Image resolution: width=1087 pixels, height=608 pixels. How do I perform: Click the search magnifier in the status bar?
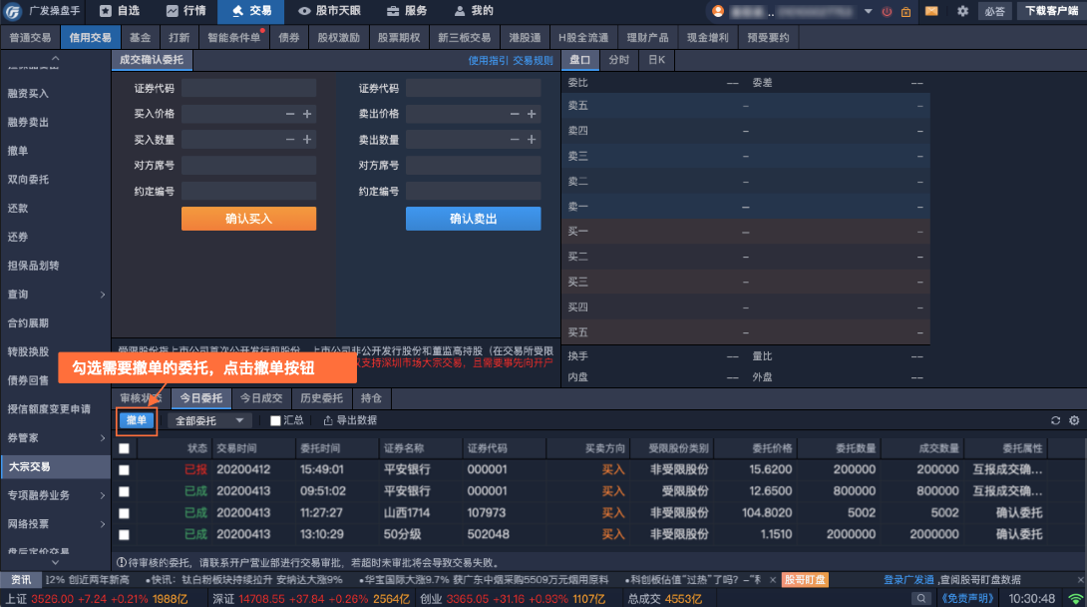click(921, 598)
